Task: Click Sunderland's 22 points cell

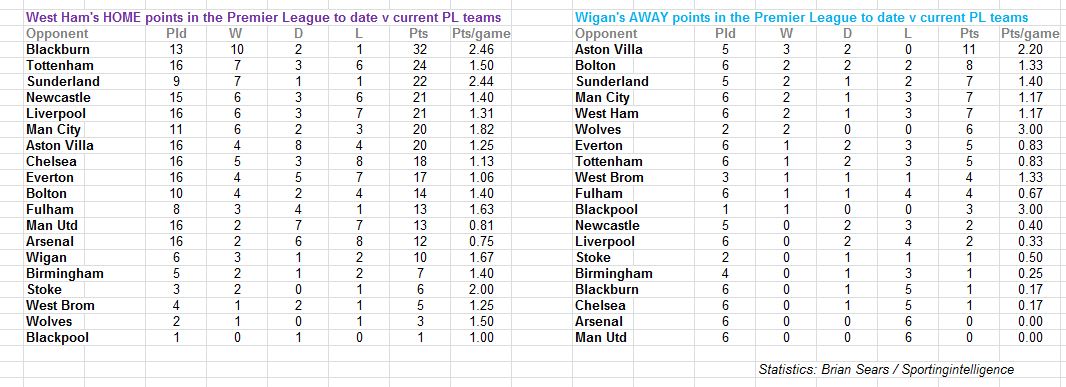Action: (421, 82)
